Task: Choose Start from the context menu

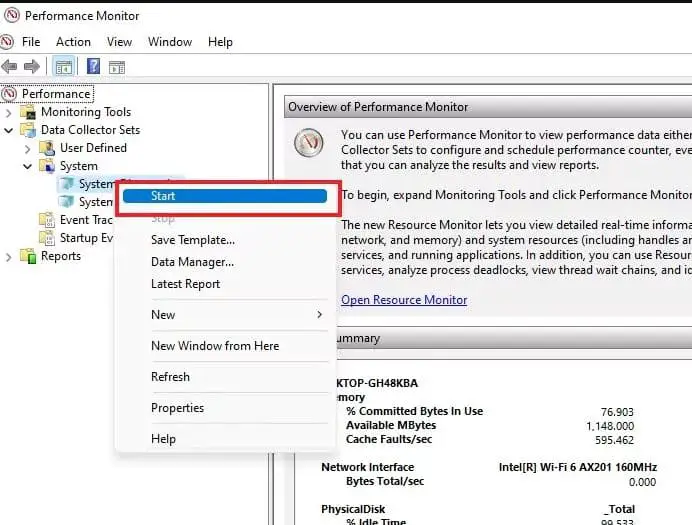Action: point(225,196)
